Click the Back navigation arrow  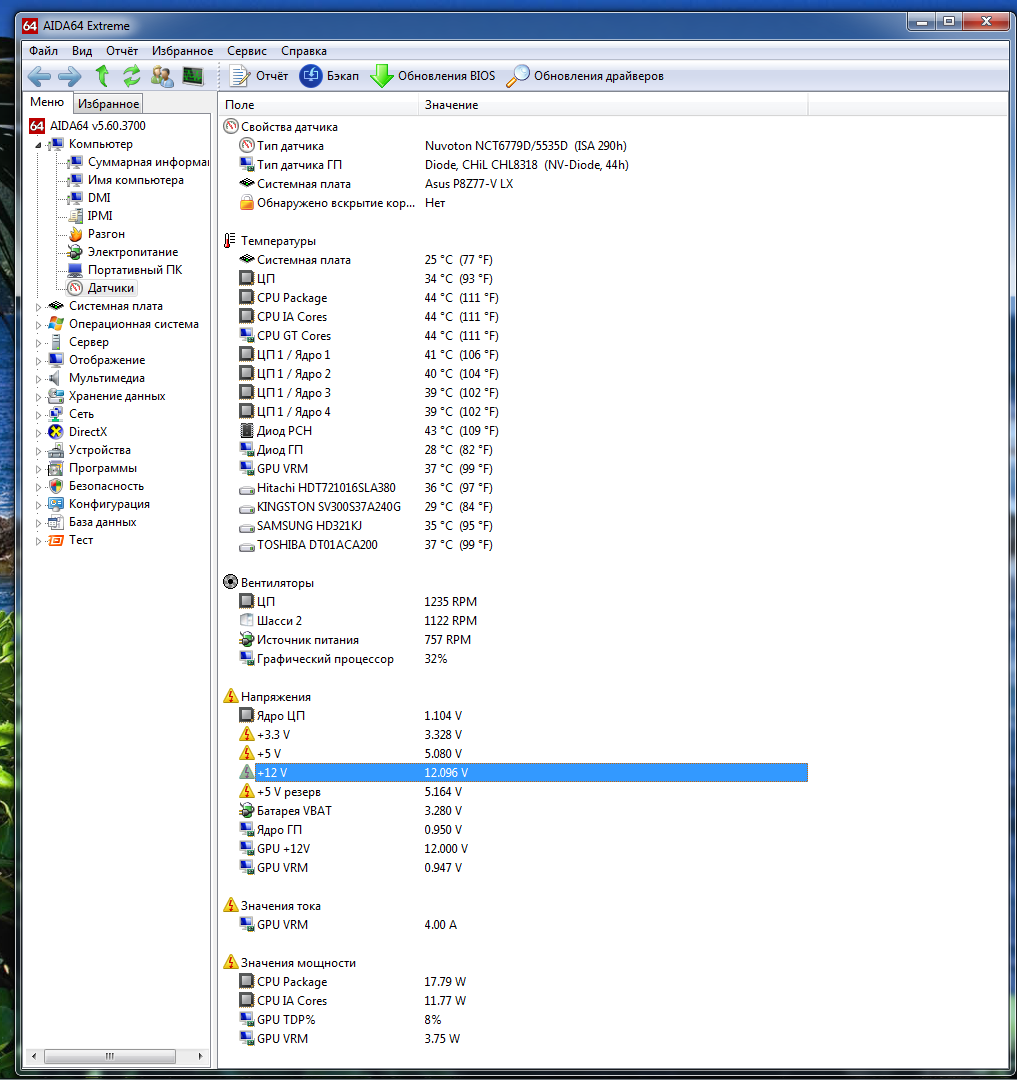tap(39, 76)
